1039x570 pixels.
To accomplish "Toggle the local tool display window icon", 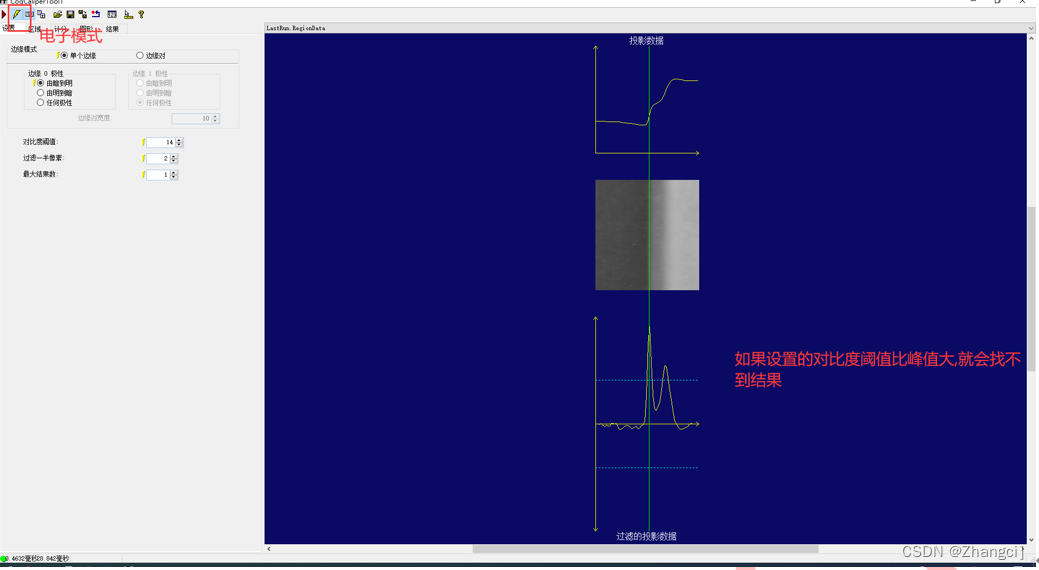I will coord(29,14).
